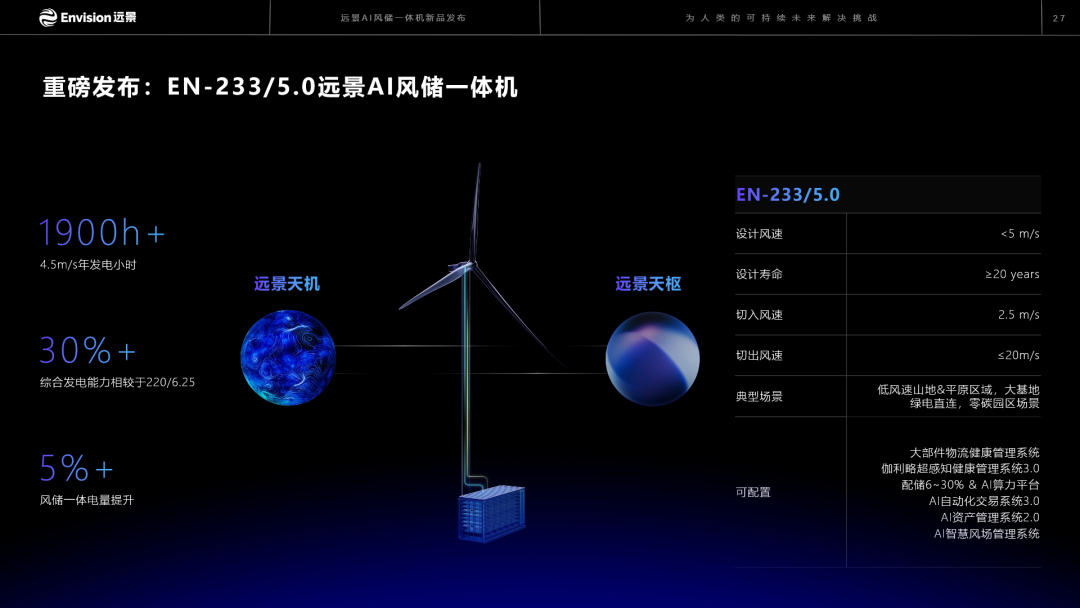Click the 设计风速 row label
The height and width of the screenshot is (608, 1080).
click(x=759, y=234)
